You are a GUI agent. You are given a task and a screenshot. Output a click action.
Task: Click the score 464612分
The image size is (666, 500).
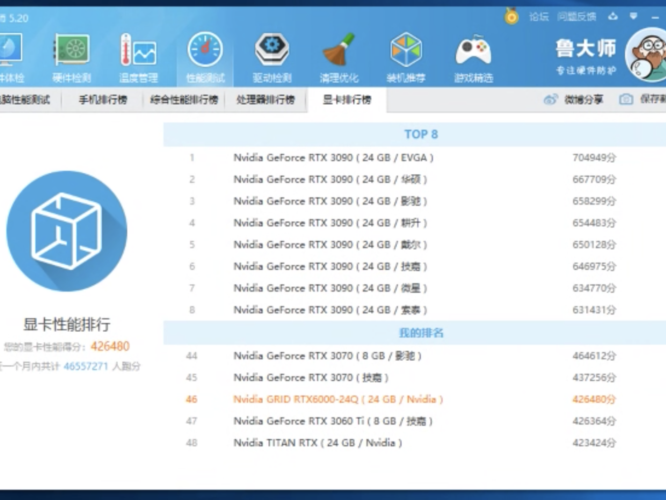click(594, 356)
